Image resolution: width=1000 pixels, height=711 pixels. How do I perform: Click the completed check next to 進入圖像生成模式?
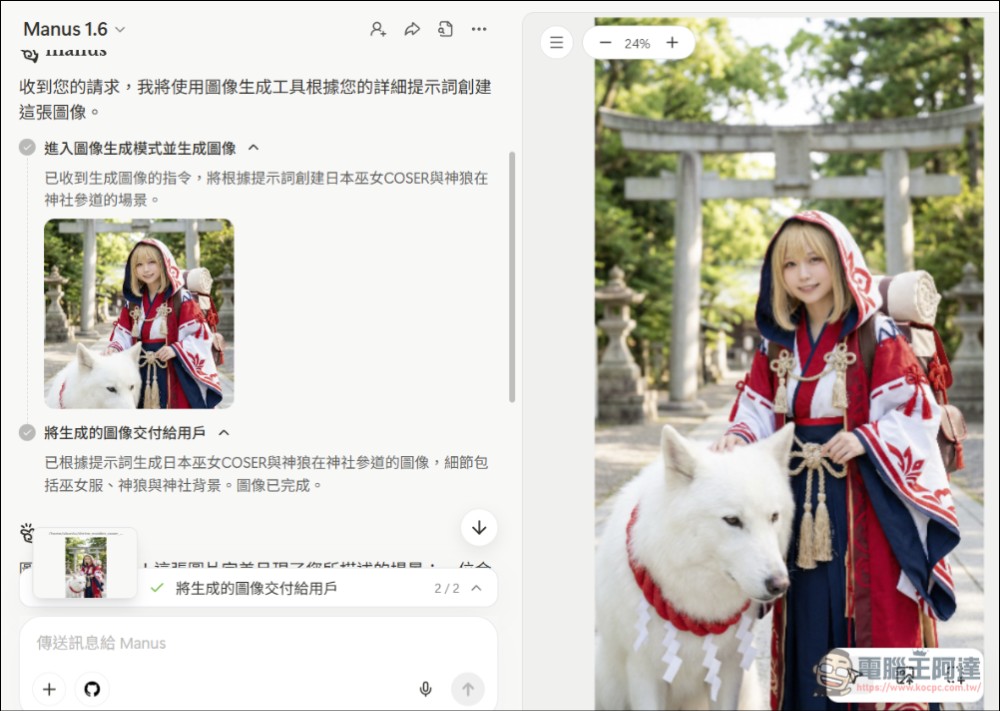coord(27,148)
